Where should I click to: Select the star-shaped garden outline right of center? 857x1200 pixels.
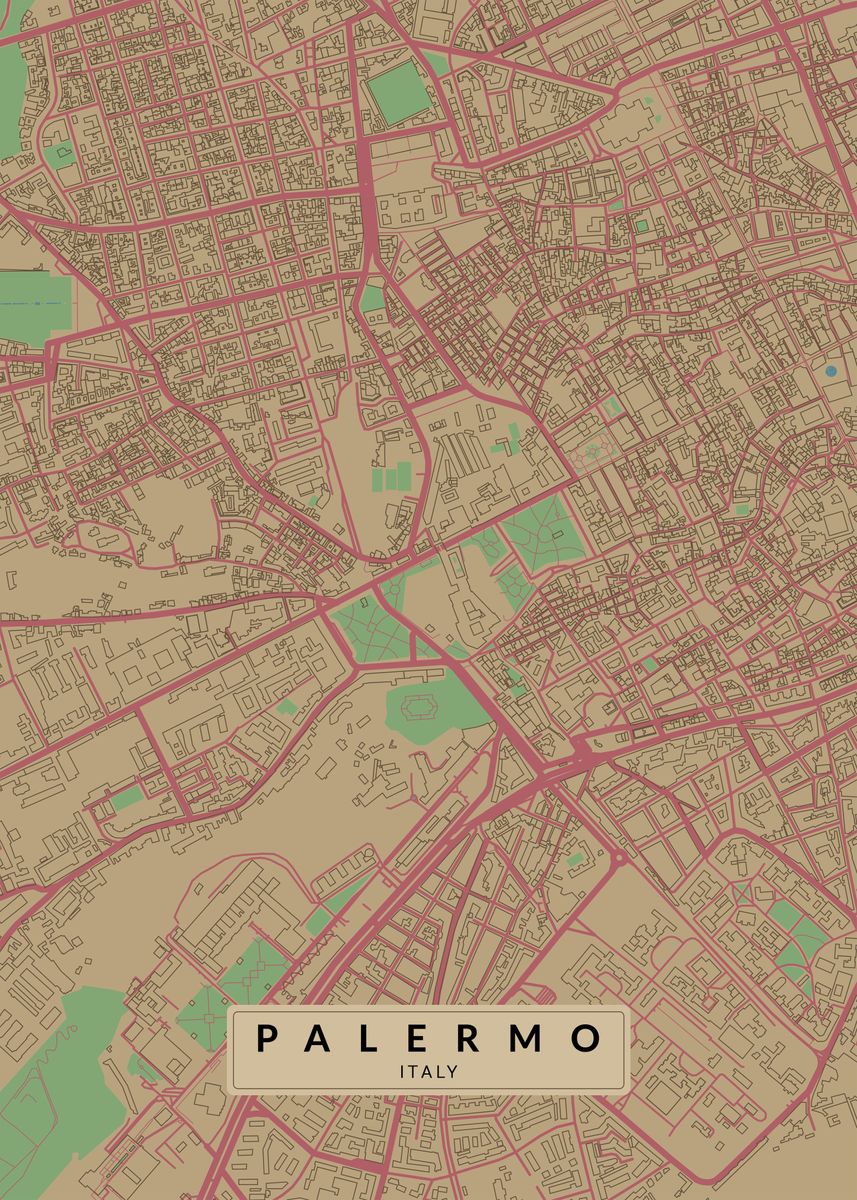[590, 453]
